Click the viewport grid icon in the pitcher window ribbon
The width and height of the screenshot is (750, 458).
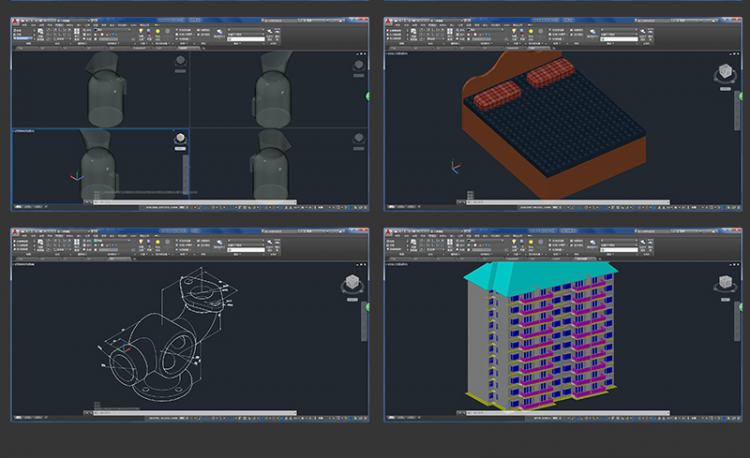click(x=77, y=32)
